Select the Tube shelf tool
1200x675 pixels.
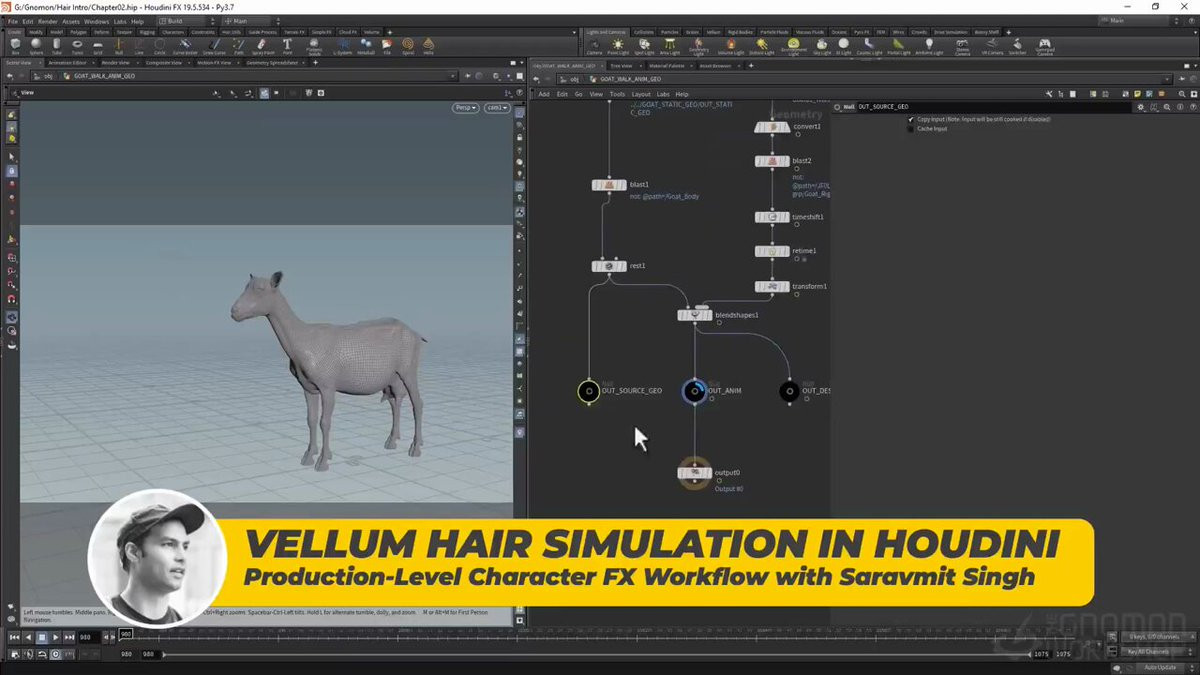pos(56,46)
